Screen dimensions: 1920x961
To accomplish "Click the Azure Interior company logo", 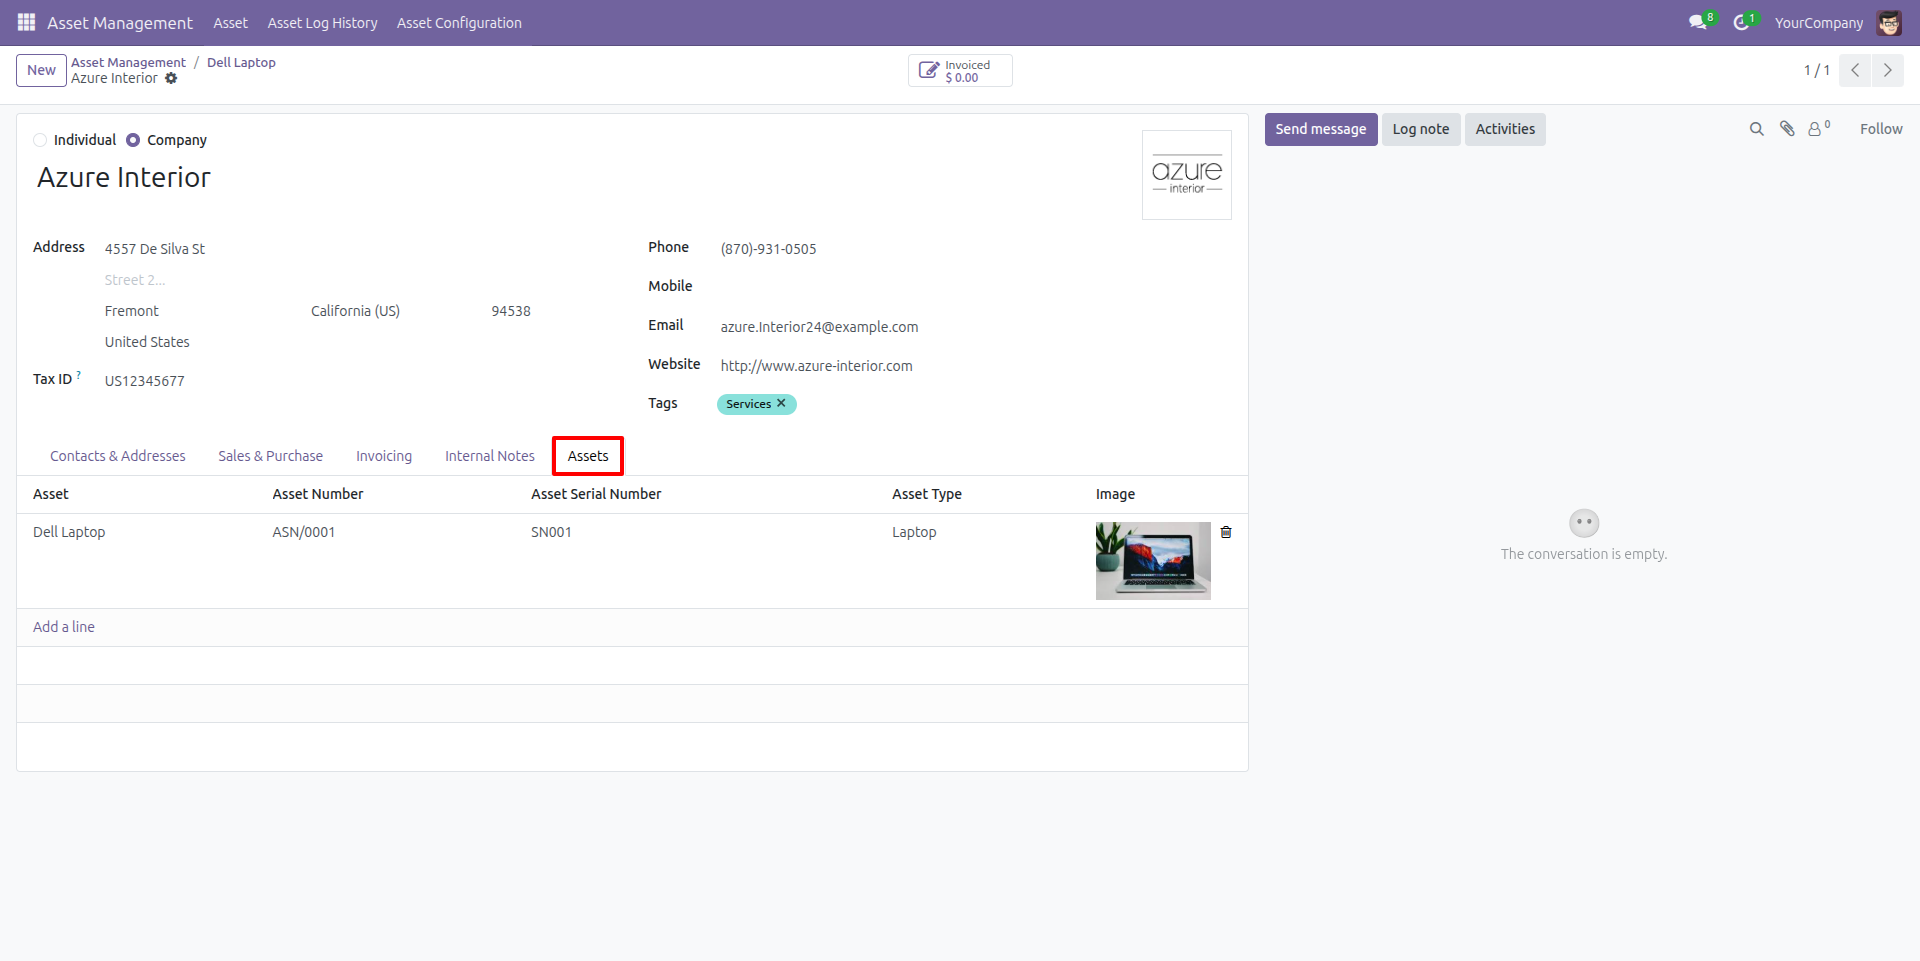I will 1187,175.
